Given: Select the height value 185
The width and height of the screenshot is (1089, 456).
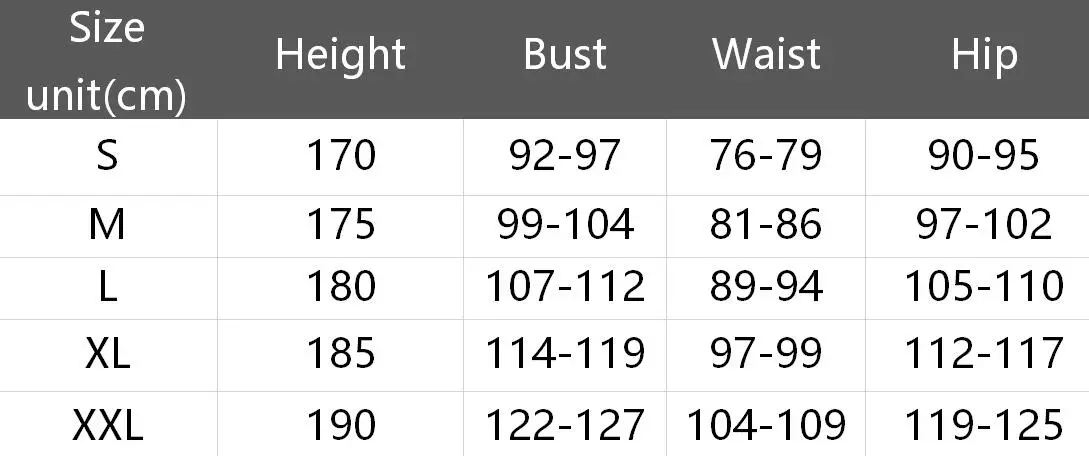Looking at the screenshot, I should [x=341, y=354].
